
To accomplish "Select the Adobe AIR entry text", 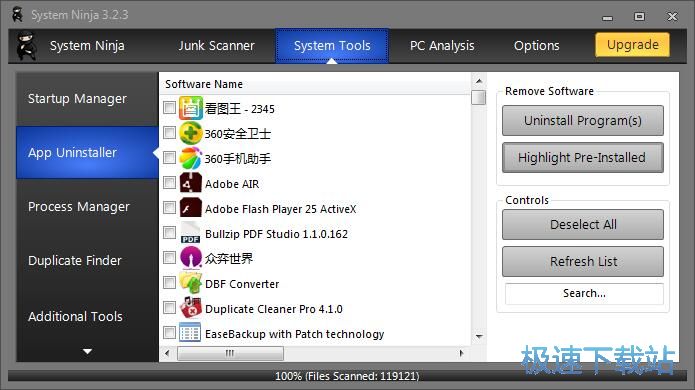I will pos(232,184).
